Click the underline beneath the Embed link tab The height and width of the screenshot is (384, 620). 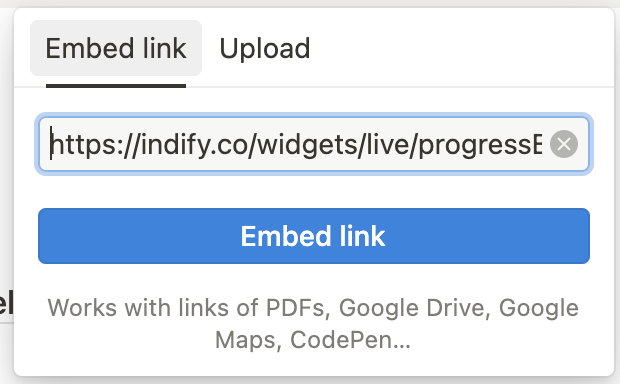[x=116, y=86]
